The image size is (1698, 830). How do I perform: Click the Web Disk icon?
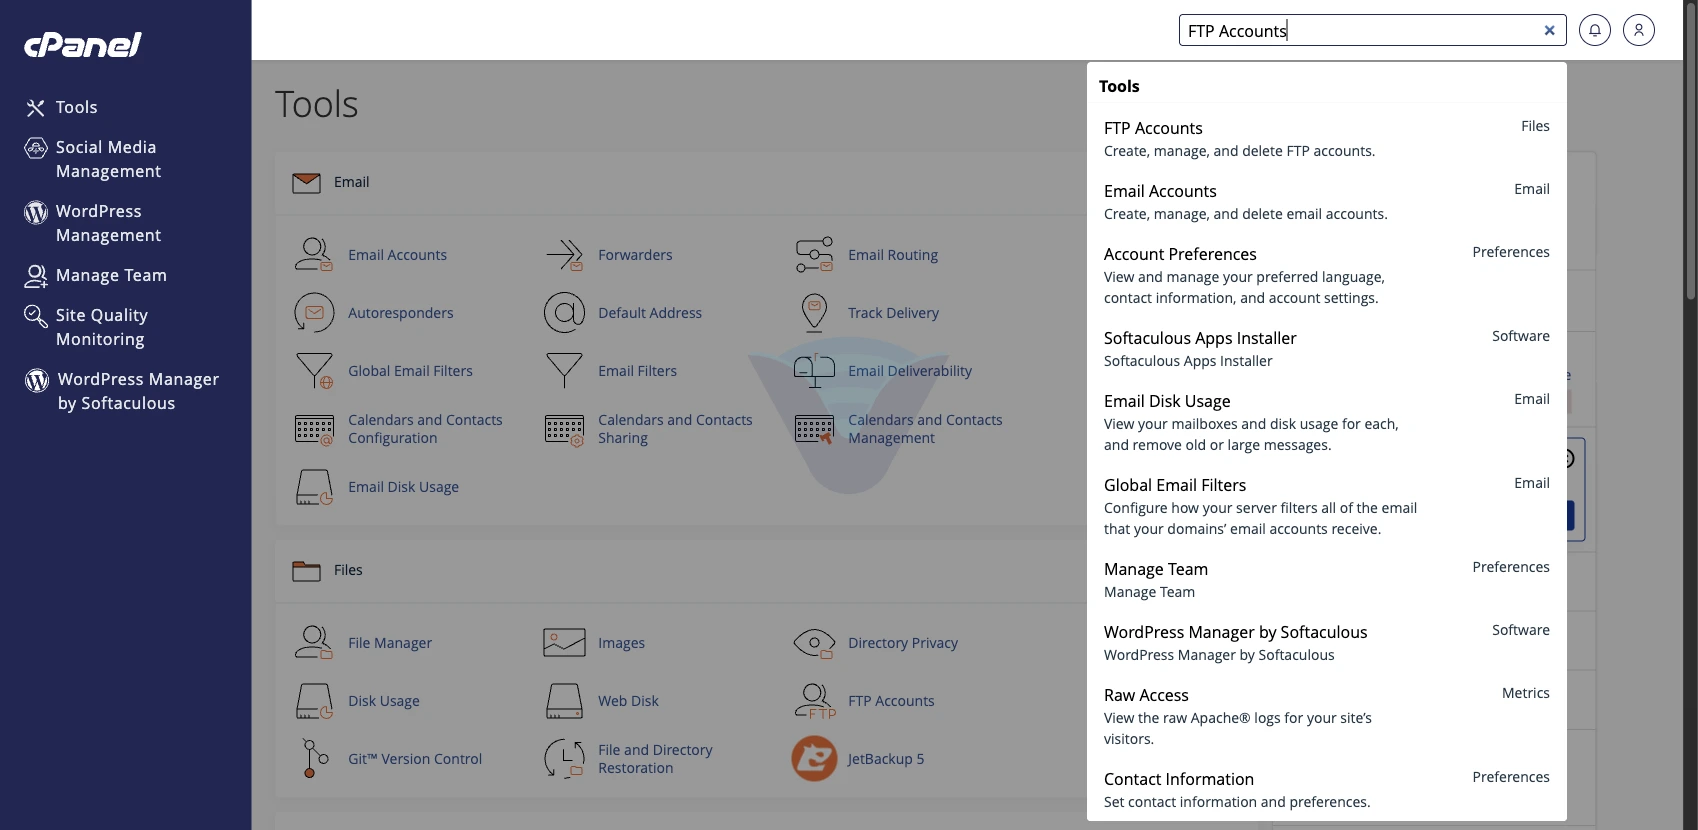(x=564, y=701)
